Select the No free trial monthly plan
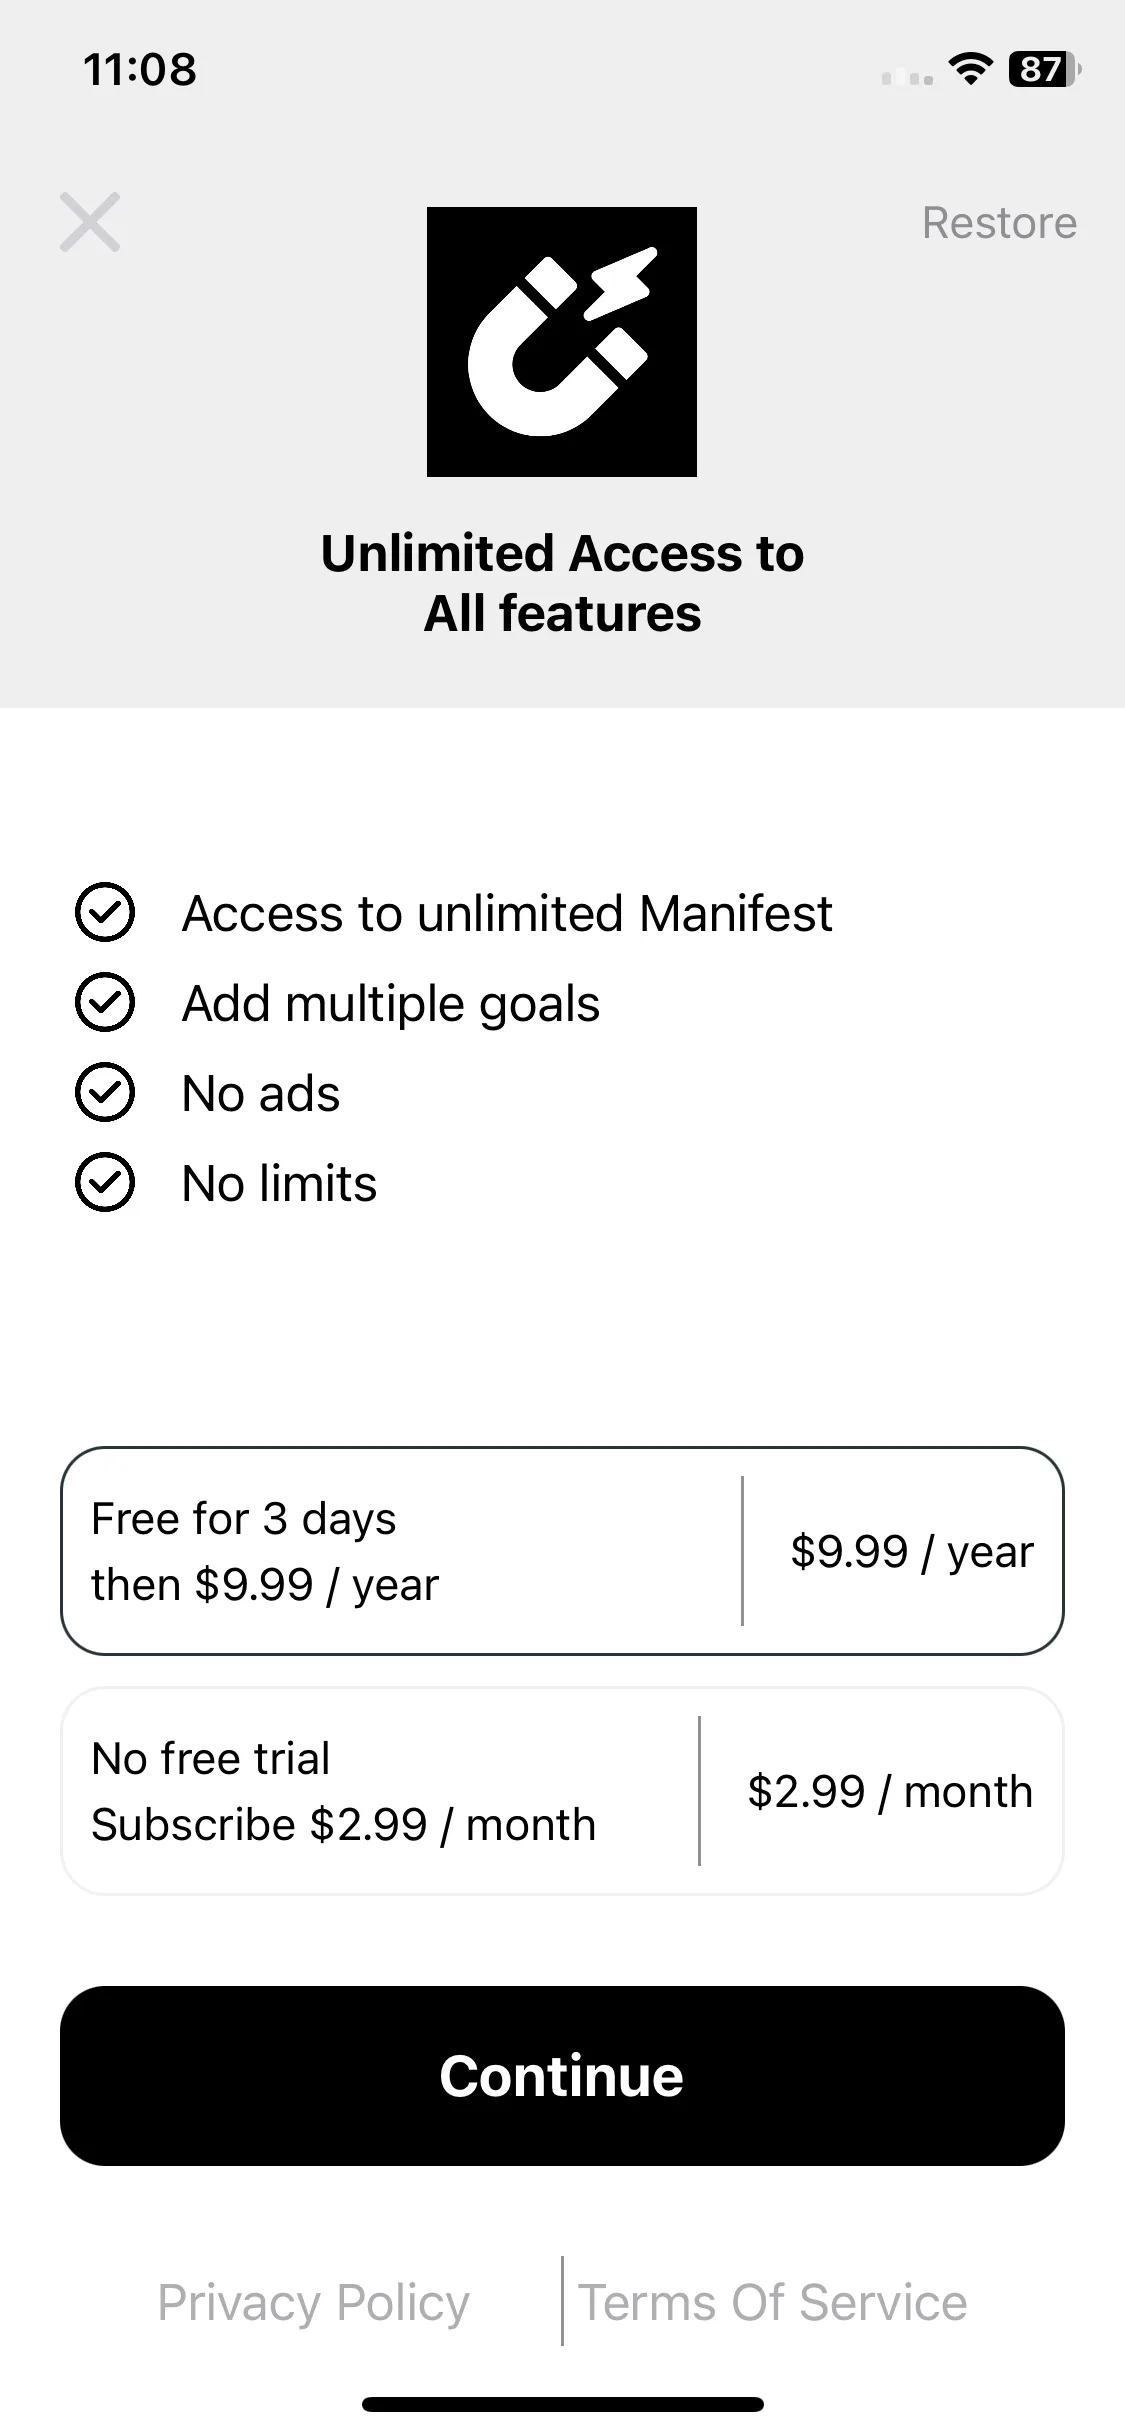This screenshot has width=1125, height=2436. (x=562, y=1791)
